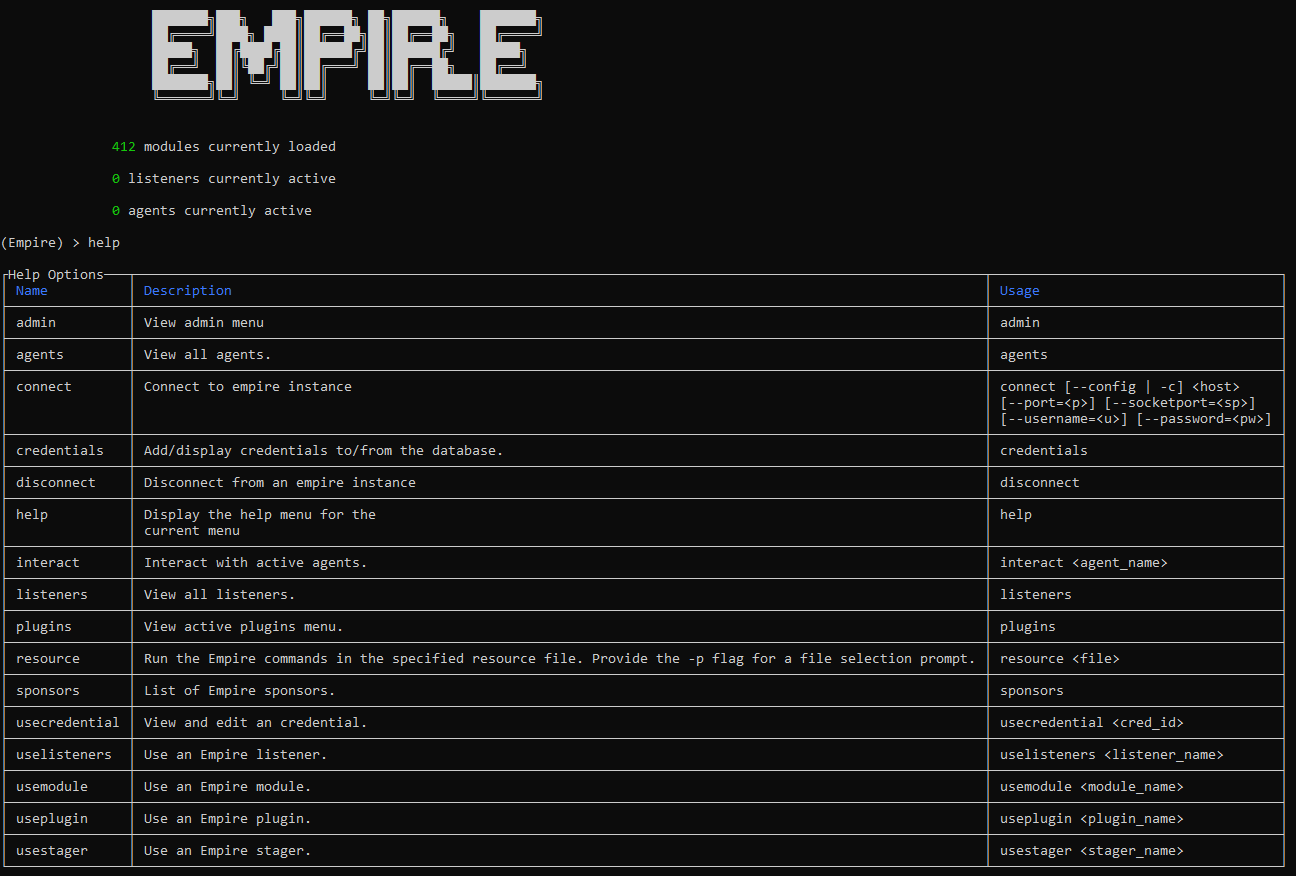Click the "(Empire) > help" prompt line
Image resolution: width=1296 pixels, height=876 pixels.
point(60,243)
